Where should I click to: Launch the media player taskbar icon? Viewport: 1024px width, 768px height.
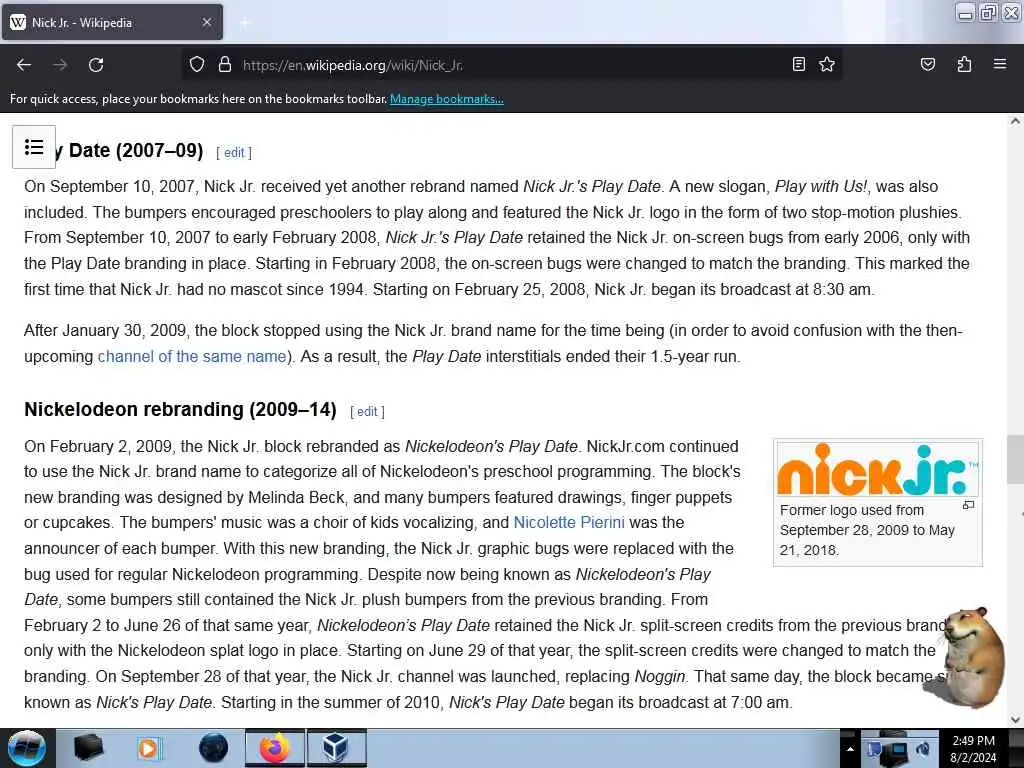pos(148,748)
